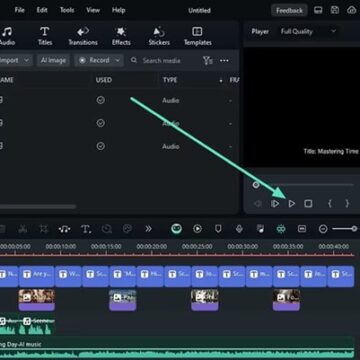
Task: Click the AI Image button
Action: coord(53,60)
